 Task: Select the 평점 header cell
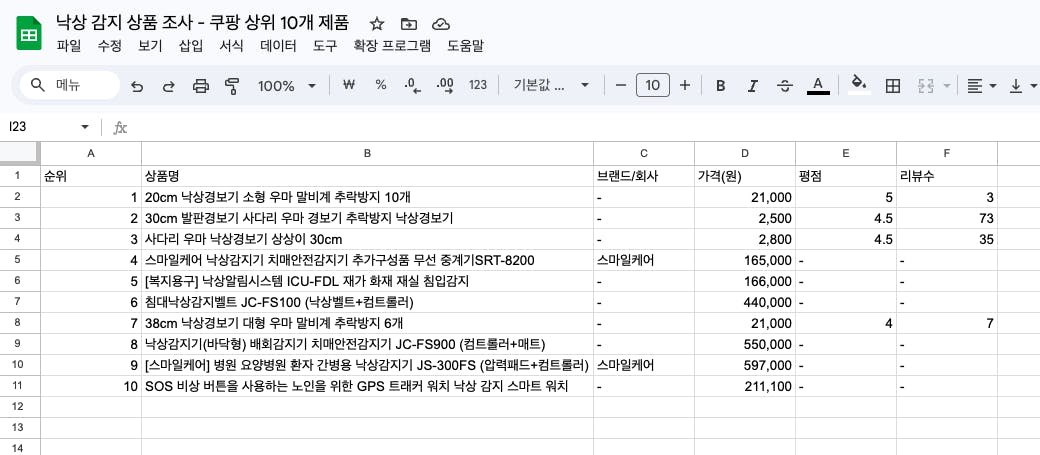[x=846, y=176]
